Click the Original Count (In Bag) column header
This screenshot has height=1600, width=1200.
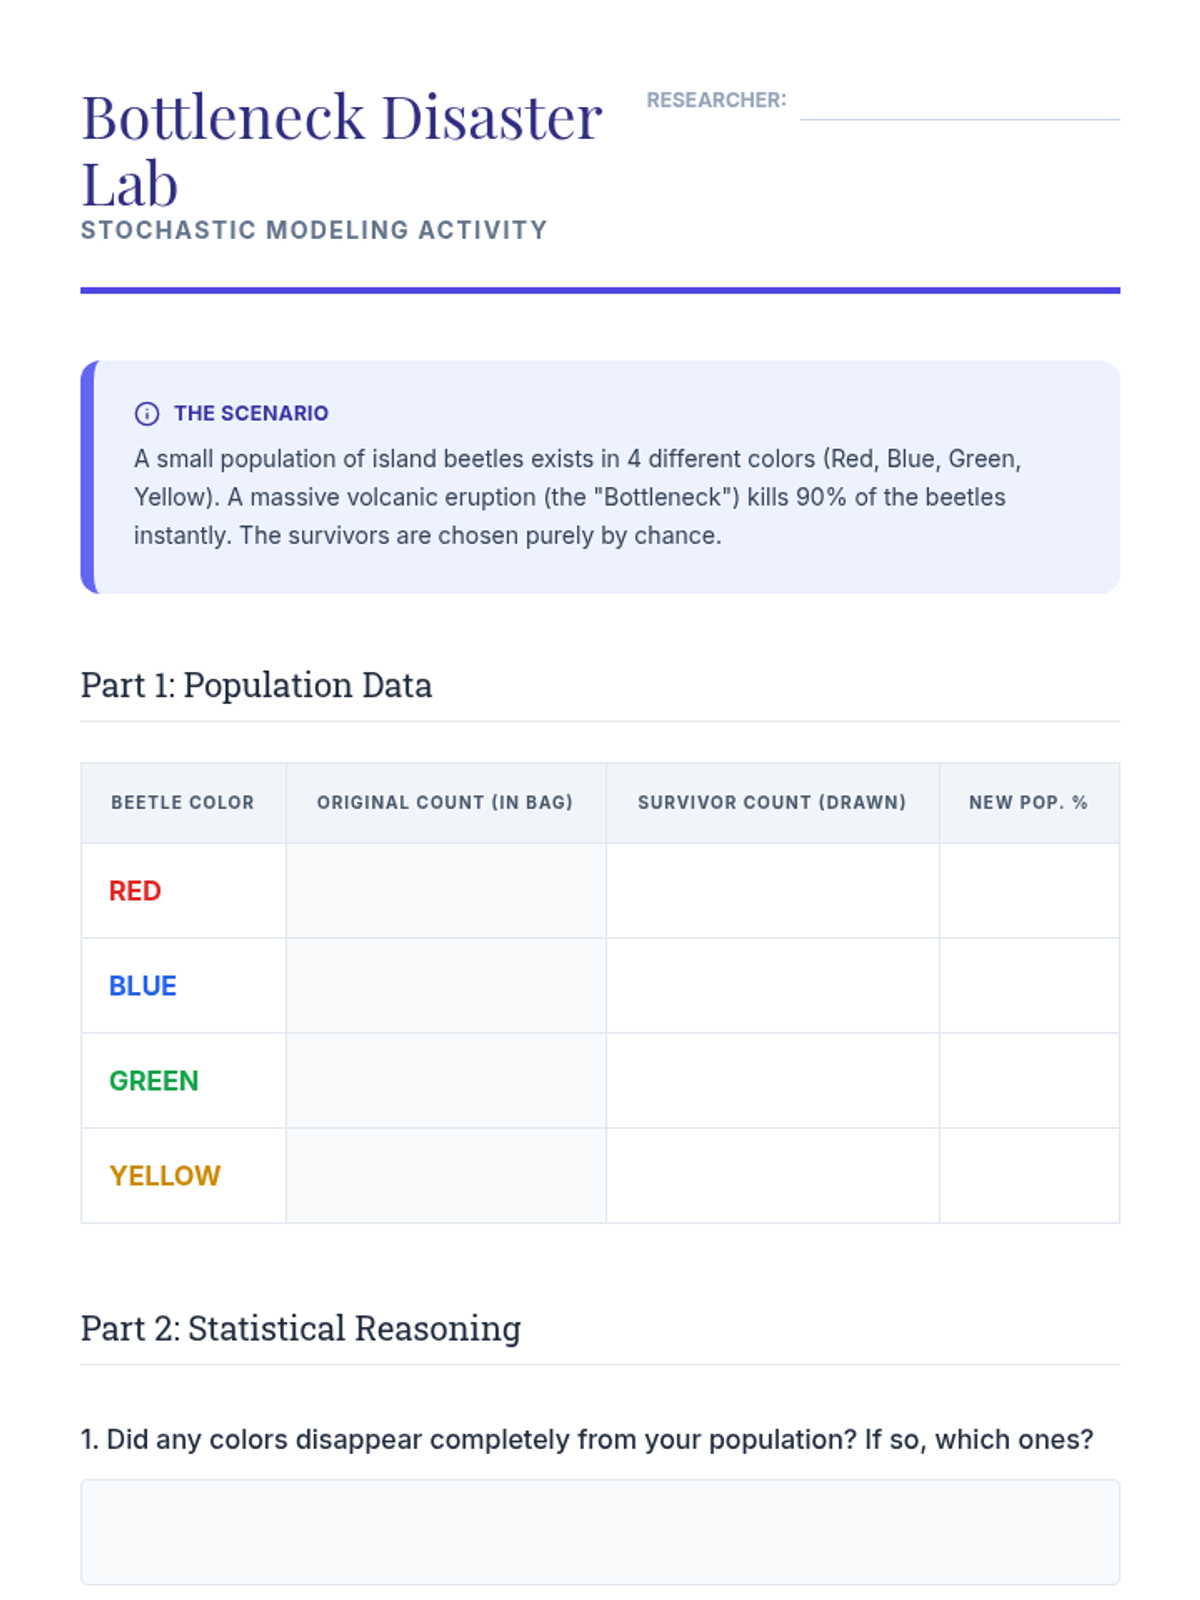(445, 803)
